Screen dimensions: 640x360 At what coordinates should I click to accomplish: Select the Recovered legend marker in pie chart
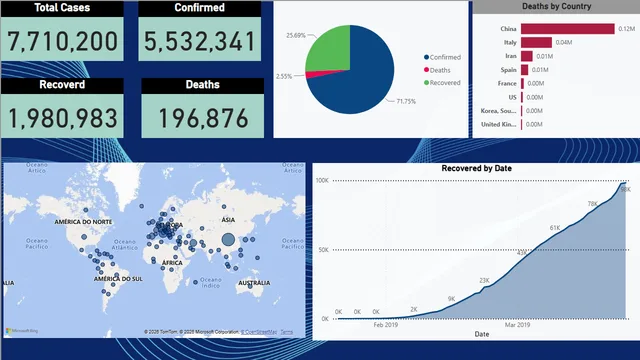tap(427, 82)
